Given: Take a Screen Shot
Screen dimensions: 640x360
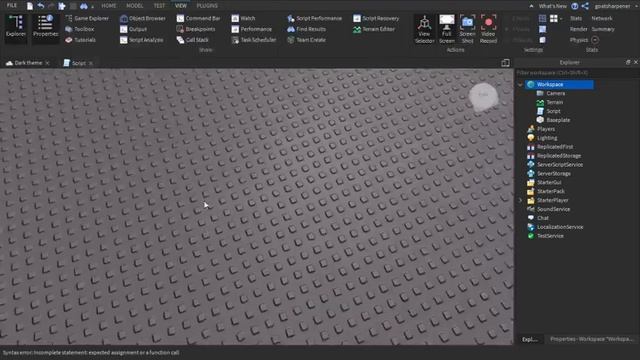Looking at the screenshot, I should click(x=467, y=29).
